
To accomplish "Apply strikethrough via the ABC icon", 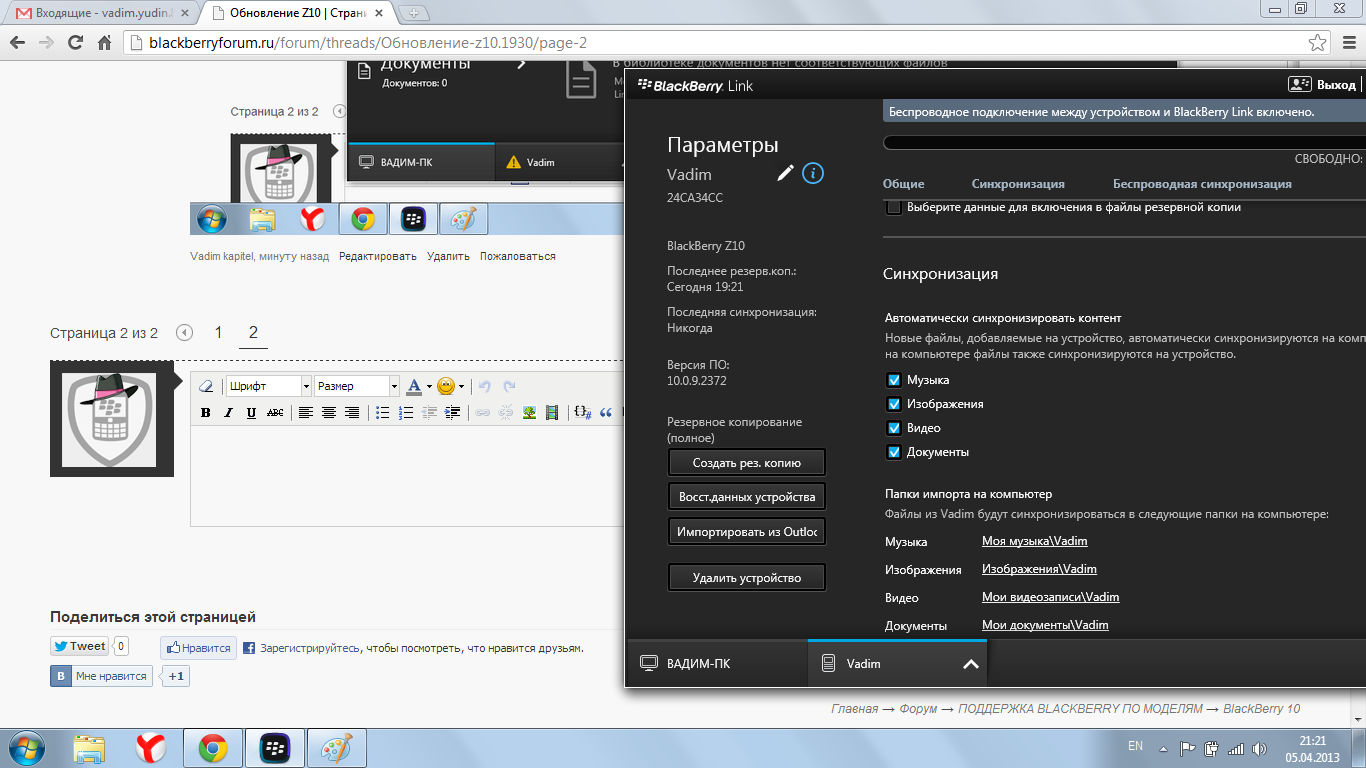I will (275, 412).
